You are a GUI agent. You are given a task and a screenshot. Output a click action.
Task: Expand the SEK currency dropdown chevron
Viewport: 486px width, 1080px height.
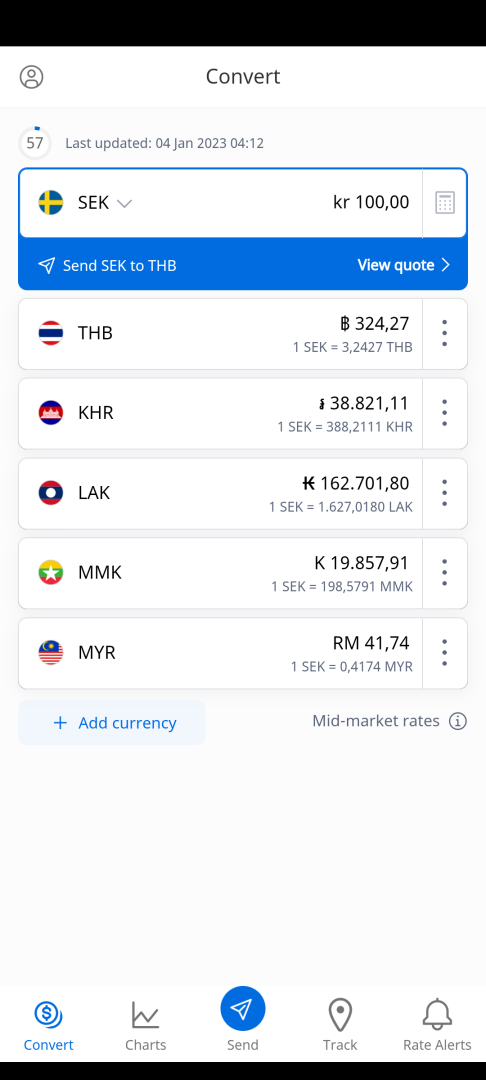point(124,203)
